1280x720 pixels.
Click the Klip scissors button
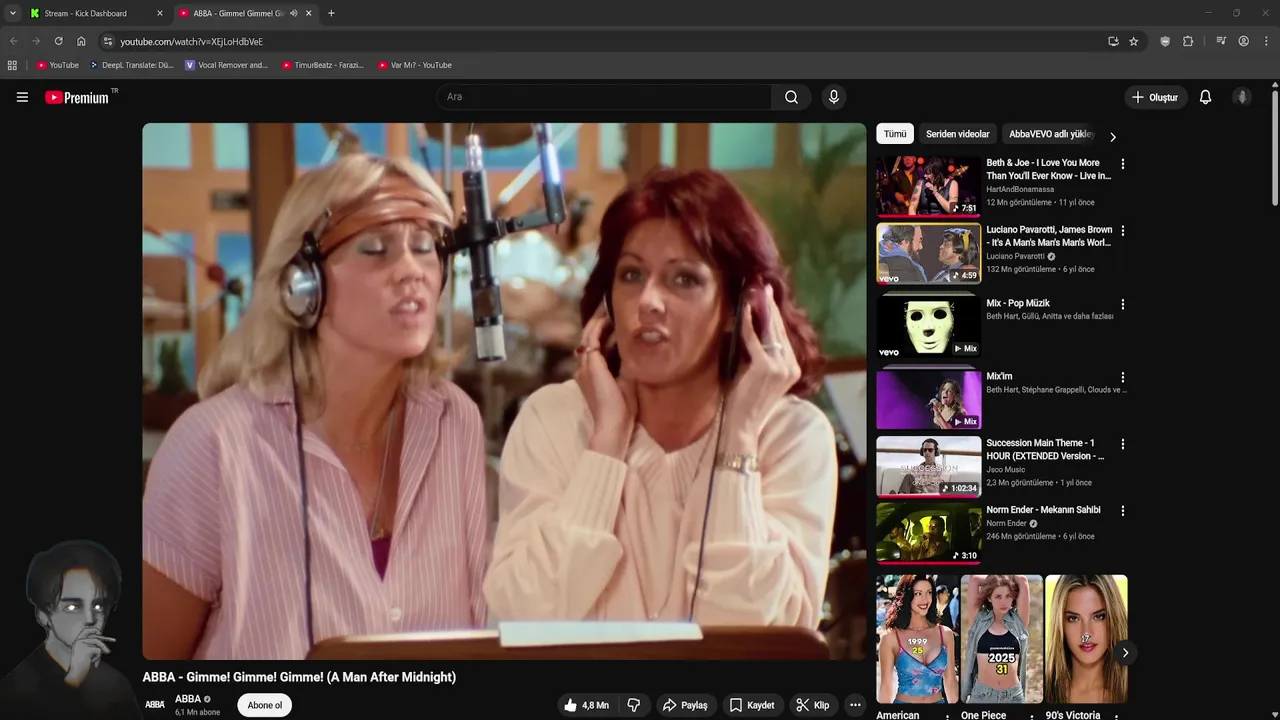click(x=812, y=705)
